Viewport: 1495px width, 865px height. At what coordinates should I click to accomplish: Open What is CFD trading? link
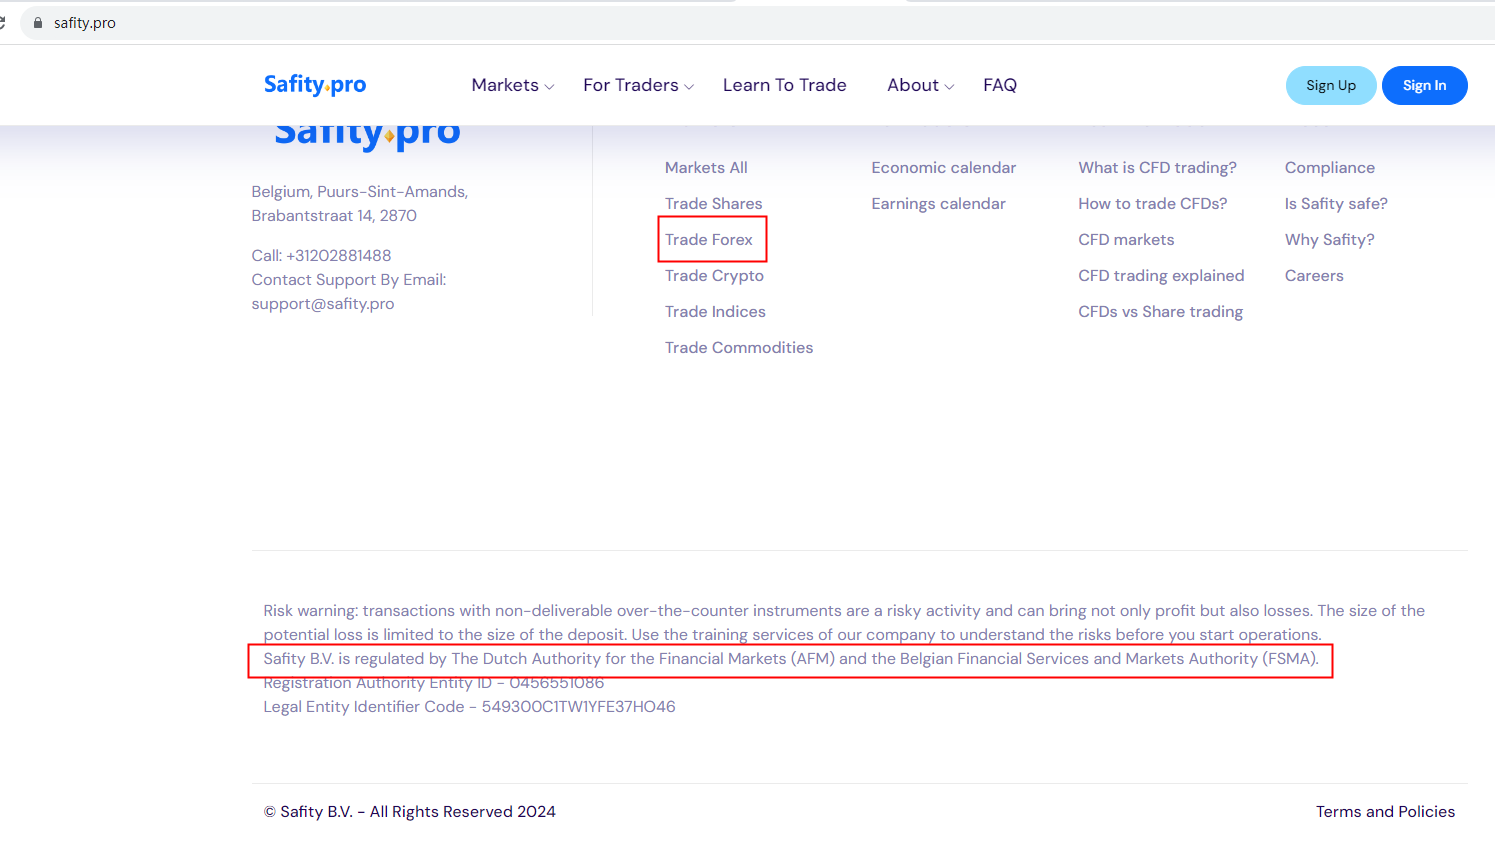point(1158,168)
